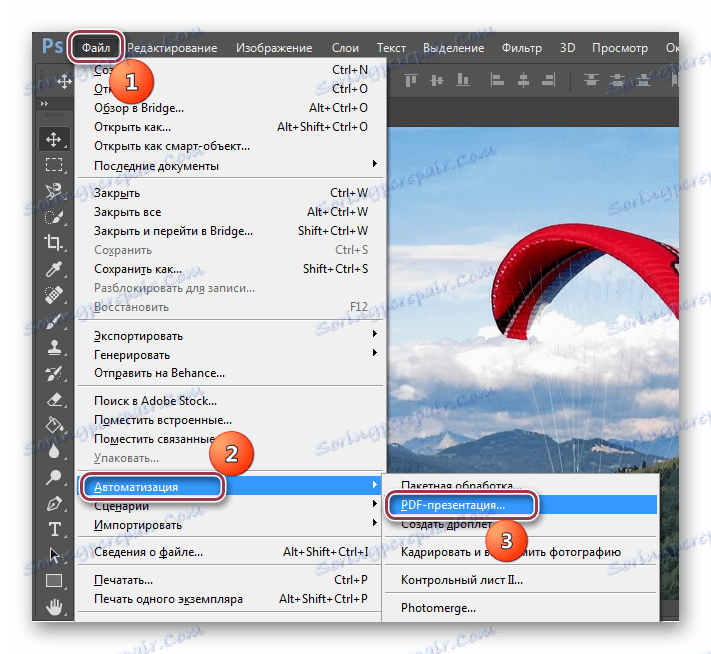Choose Поместить встроенные menu item

point(230,420)
